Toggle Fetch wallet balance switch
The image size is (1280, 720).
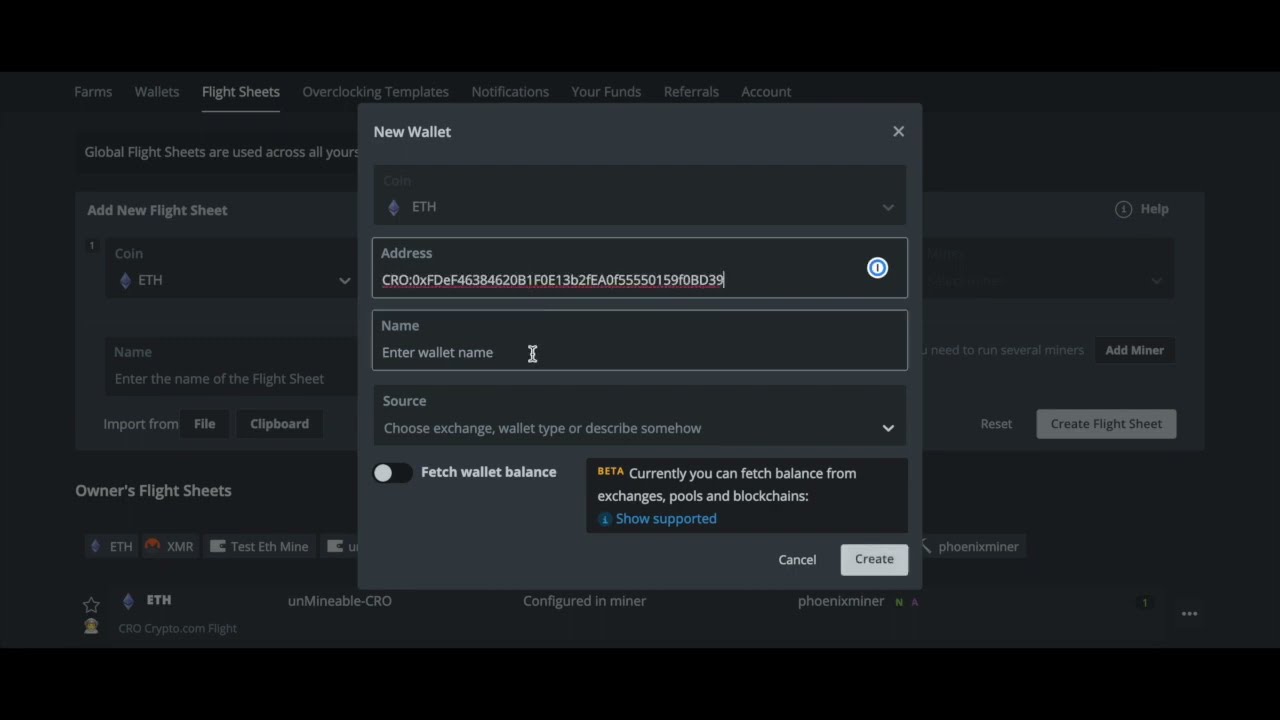(x=392, y=473)
